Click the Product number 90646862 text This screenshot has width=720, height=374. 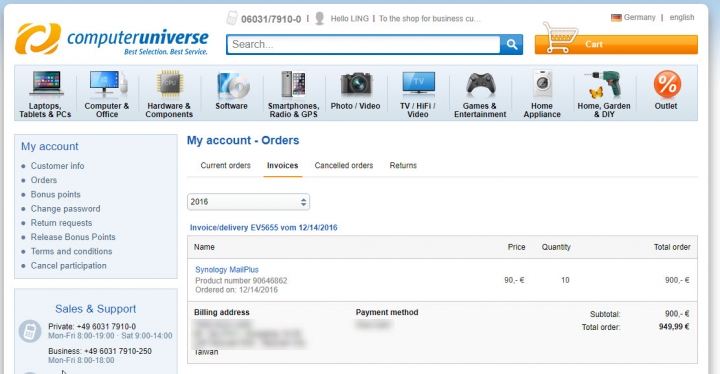tap(241, 280)
